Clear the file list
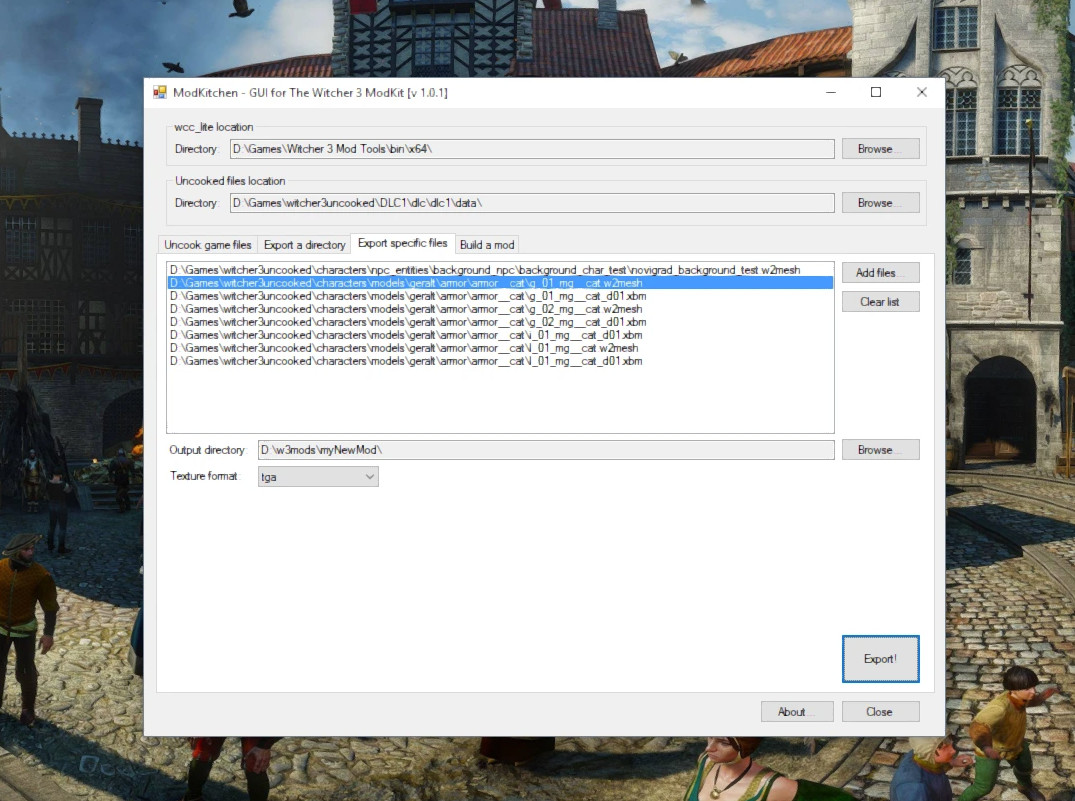The image size is (1075, 801). coord(880,302)
